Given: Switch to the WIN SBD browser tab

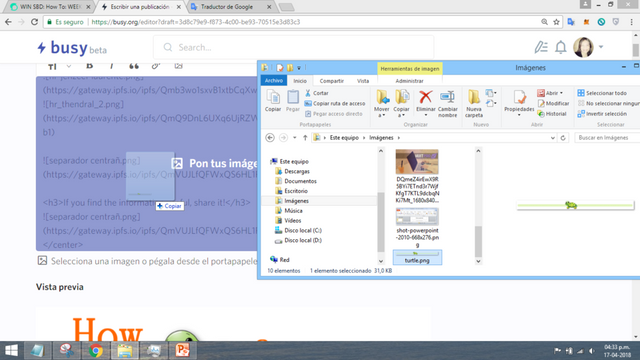Looking at the screenshot, I should pos(50,7).
